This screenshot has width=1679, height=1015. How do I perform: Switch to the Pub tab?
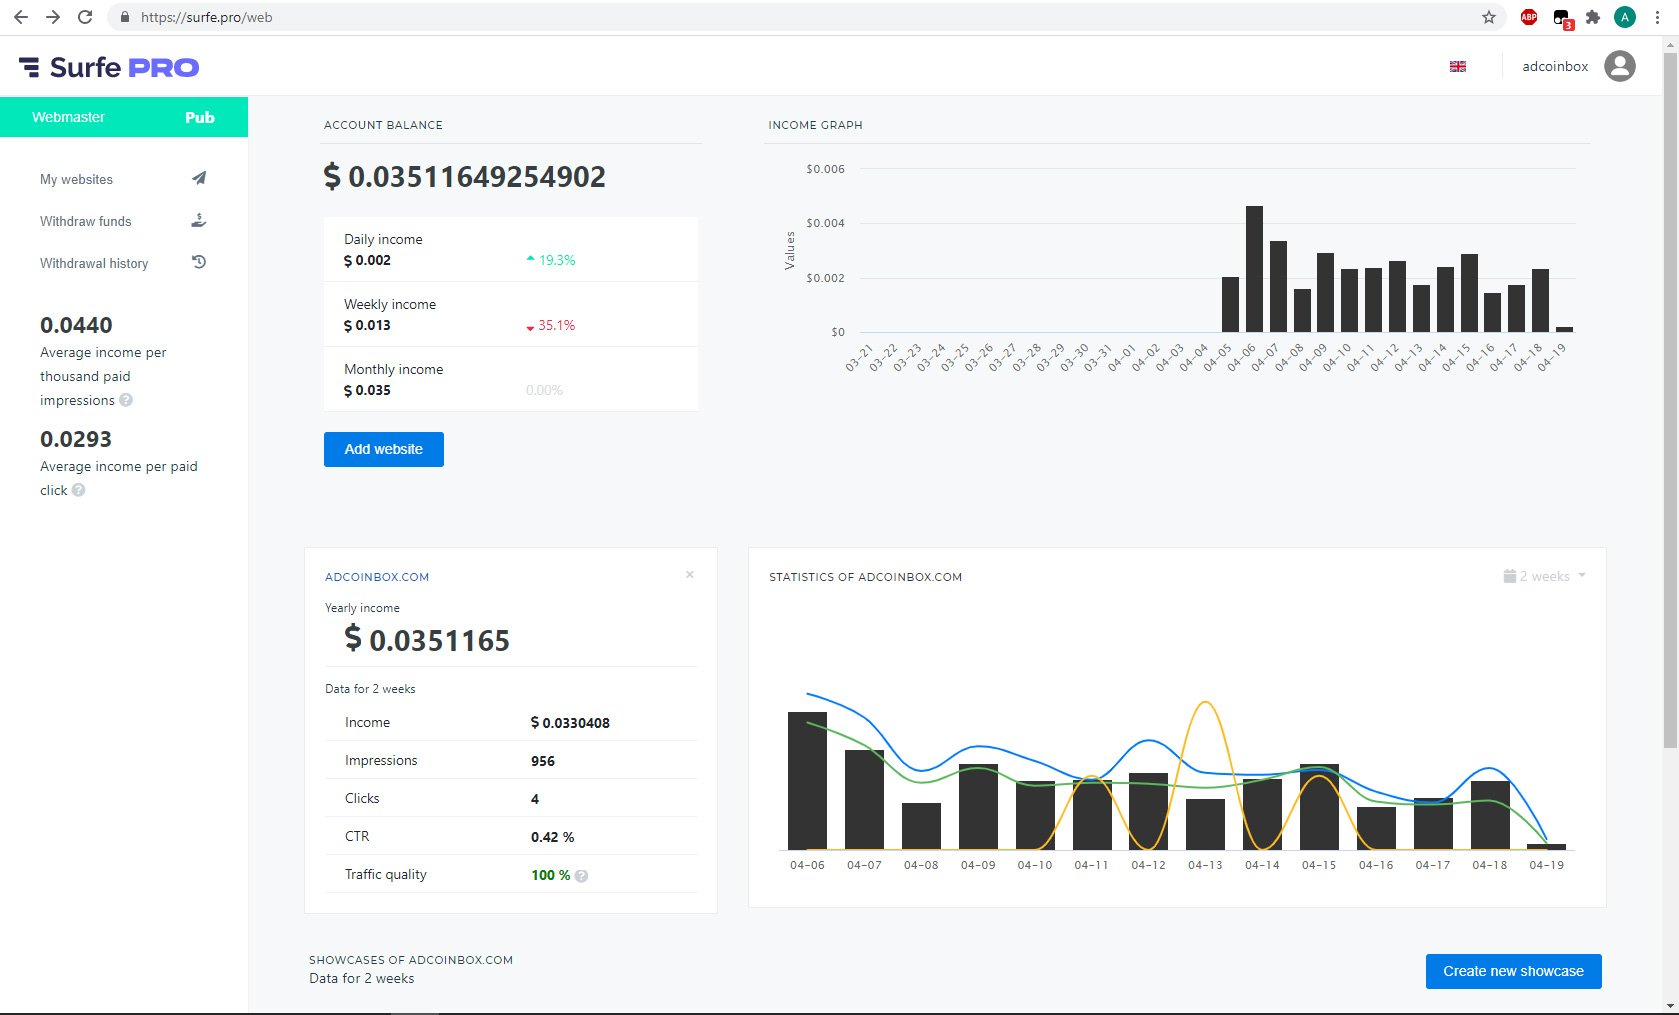(200, 117)
